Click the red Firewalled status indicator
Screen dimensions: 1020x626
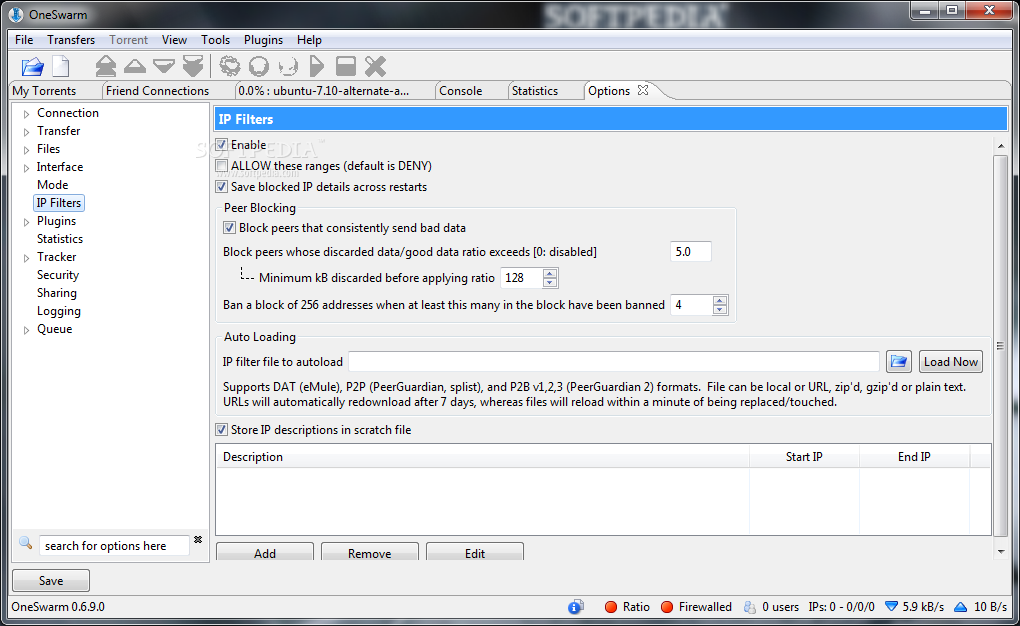pyautogui.click(x=667, y=606)
